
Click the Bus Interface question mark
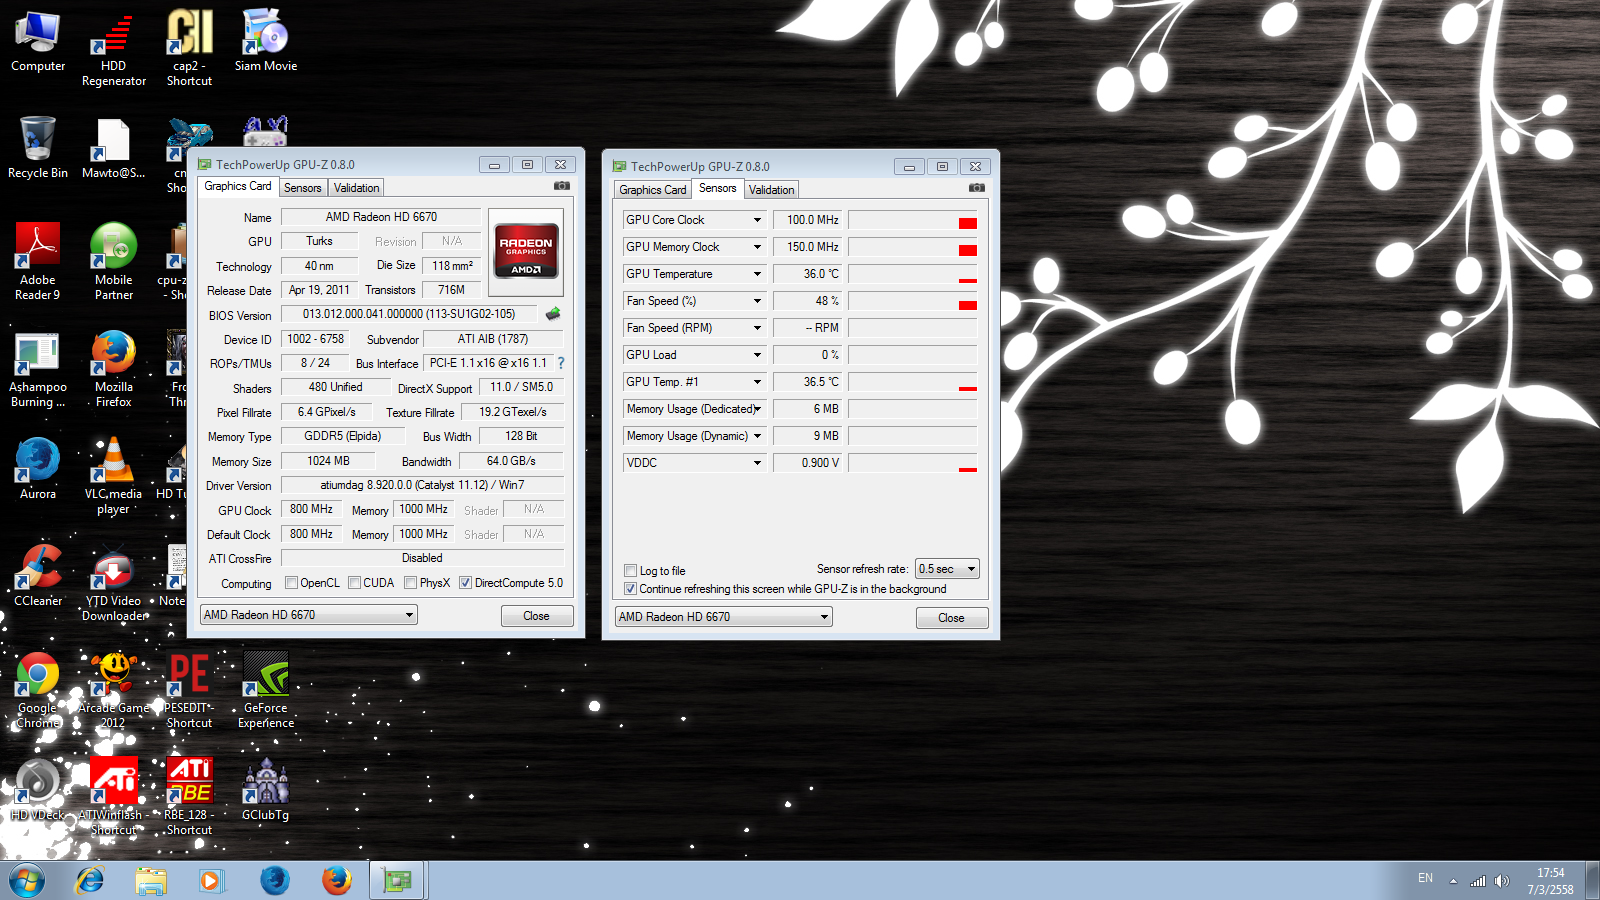click(x=561, y=363)
